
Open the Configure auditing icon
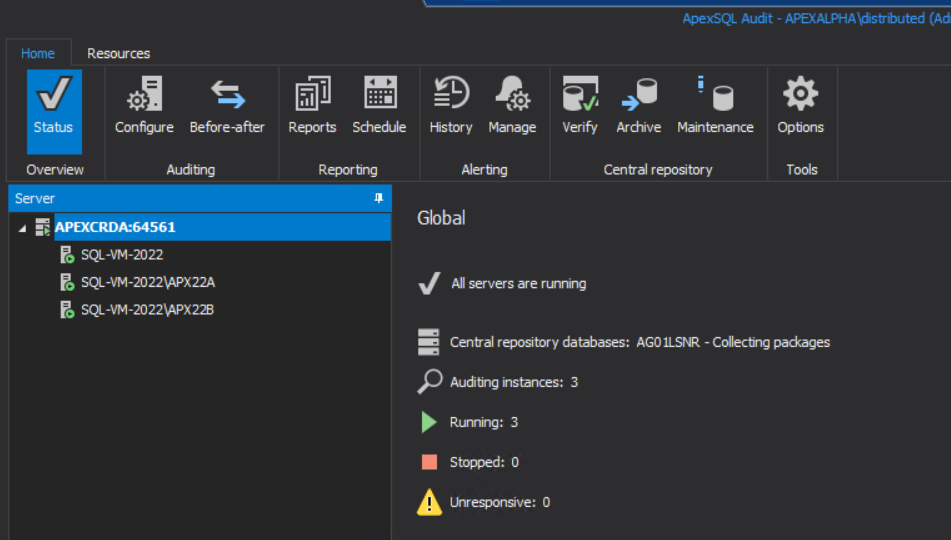[x=144, y=93]
